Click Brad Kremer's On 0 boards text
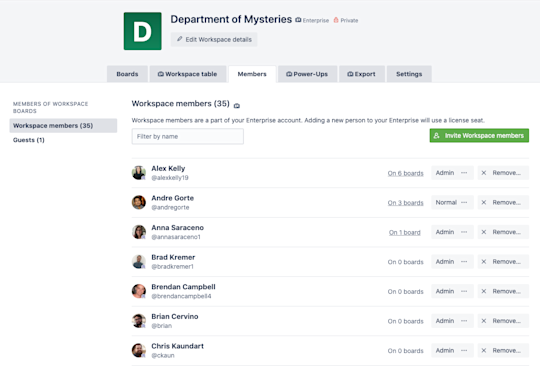The image size is (540, 367). pyautogui.click(x=405, y=262)
